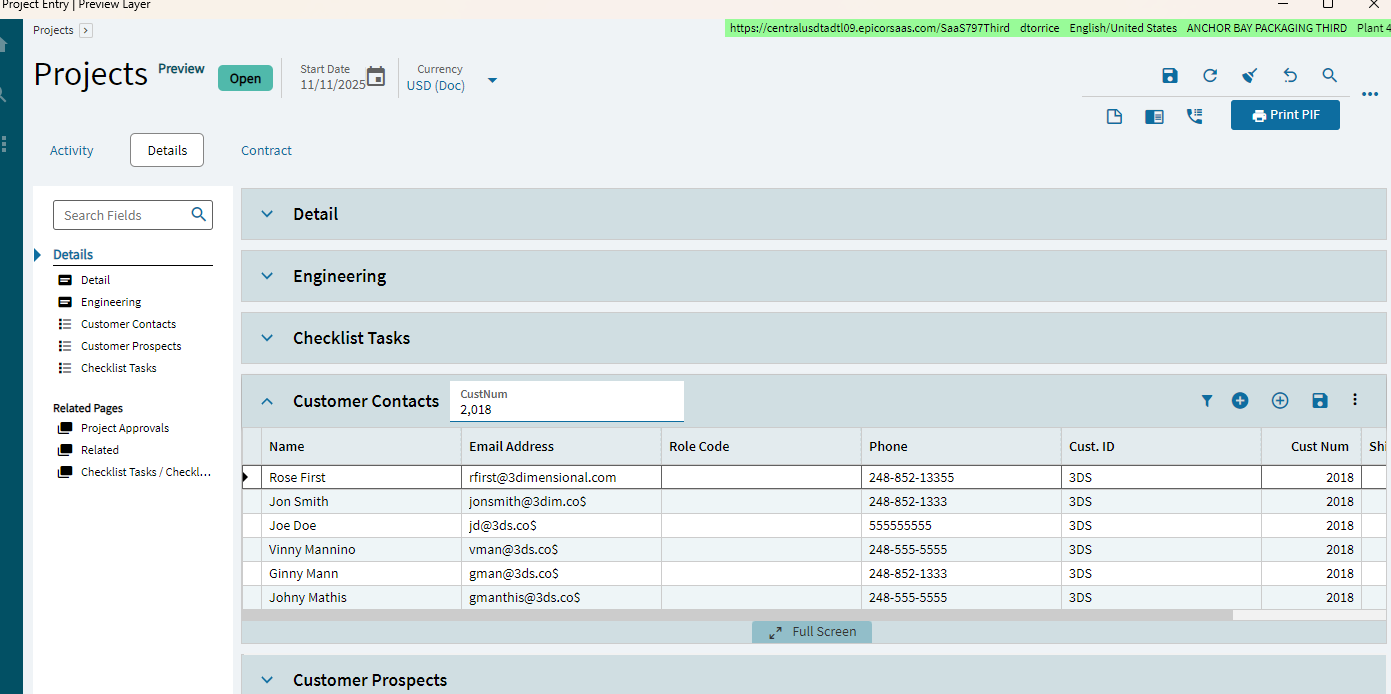Open the Start Date calendar picker
Viewport: 1391px width, 694px height.
click(376, 77)
